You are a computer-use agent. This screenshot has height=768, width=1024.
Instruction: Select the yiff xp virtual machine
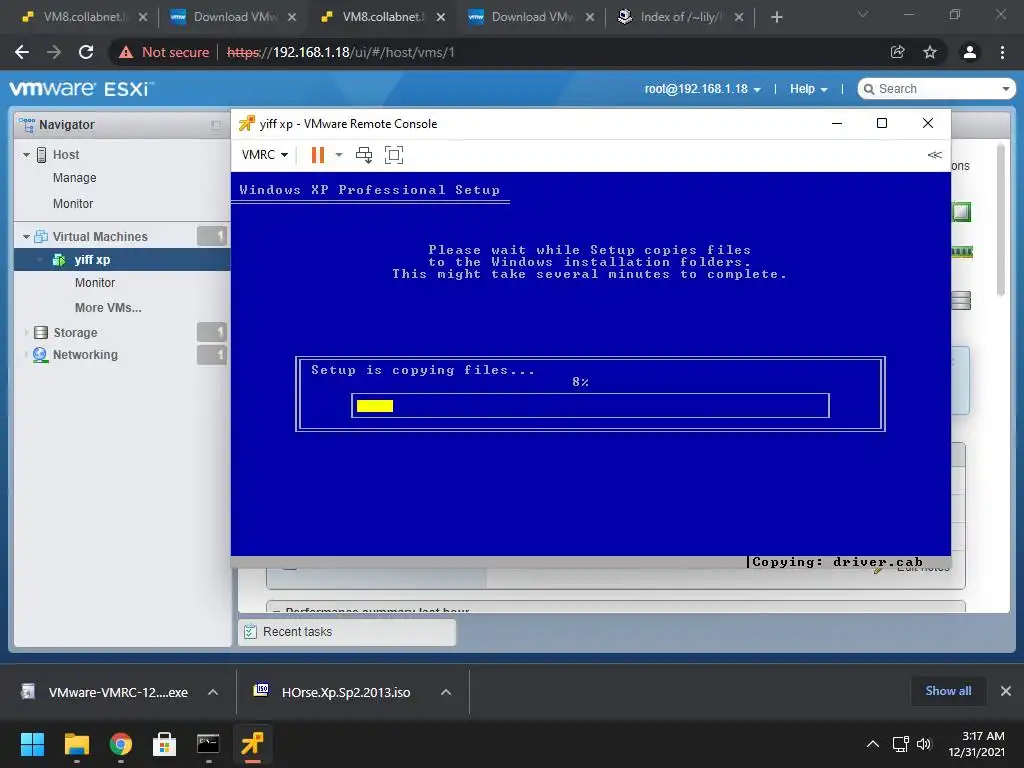(92, 259)
